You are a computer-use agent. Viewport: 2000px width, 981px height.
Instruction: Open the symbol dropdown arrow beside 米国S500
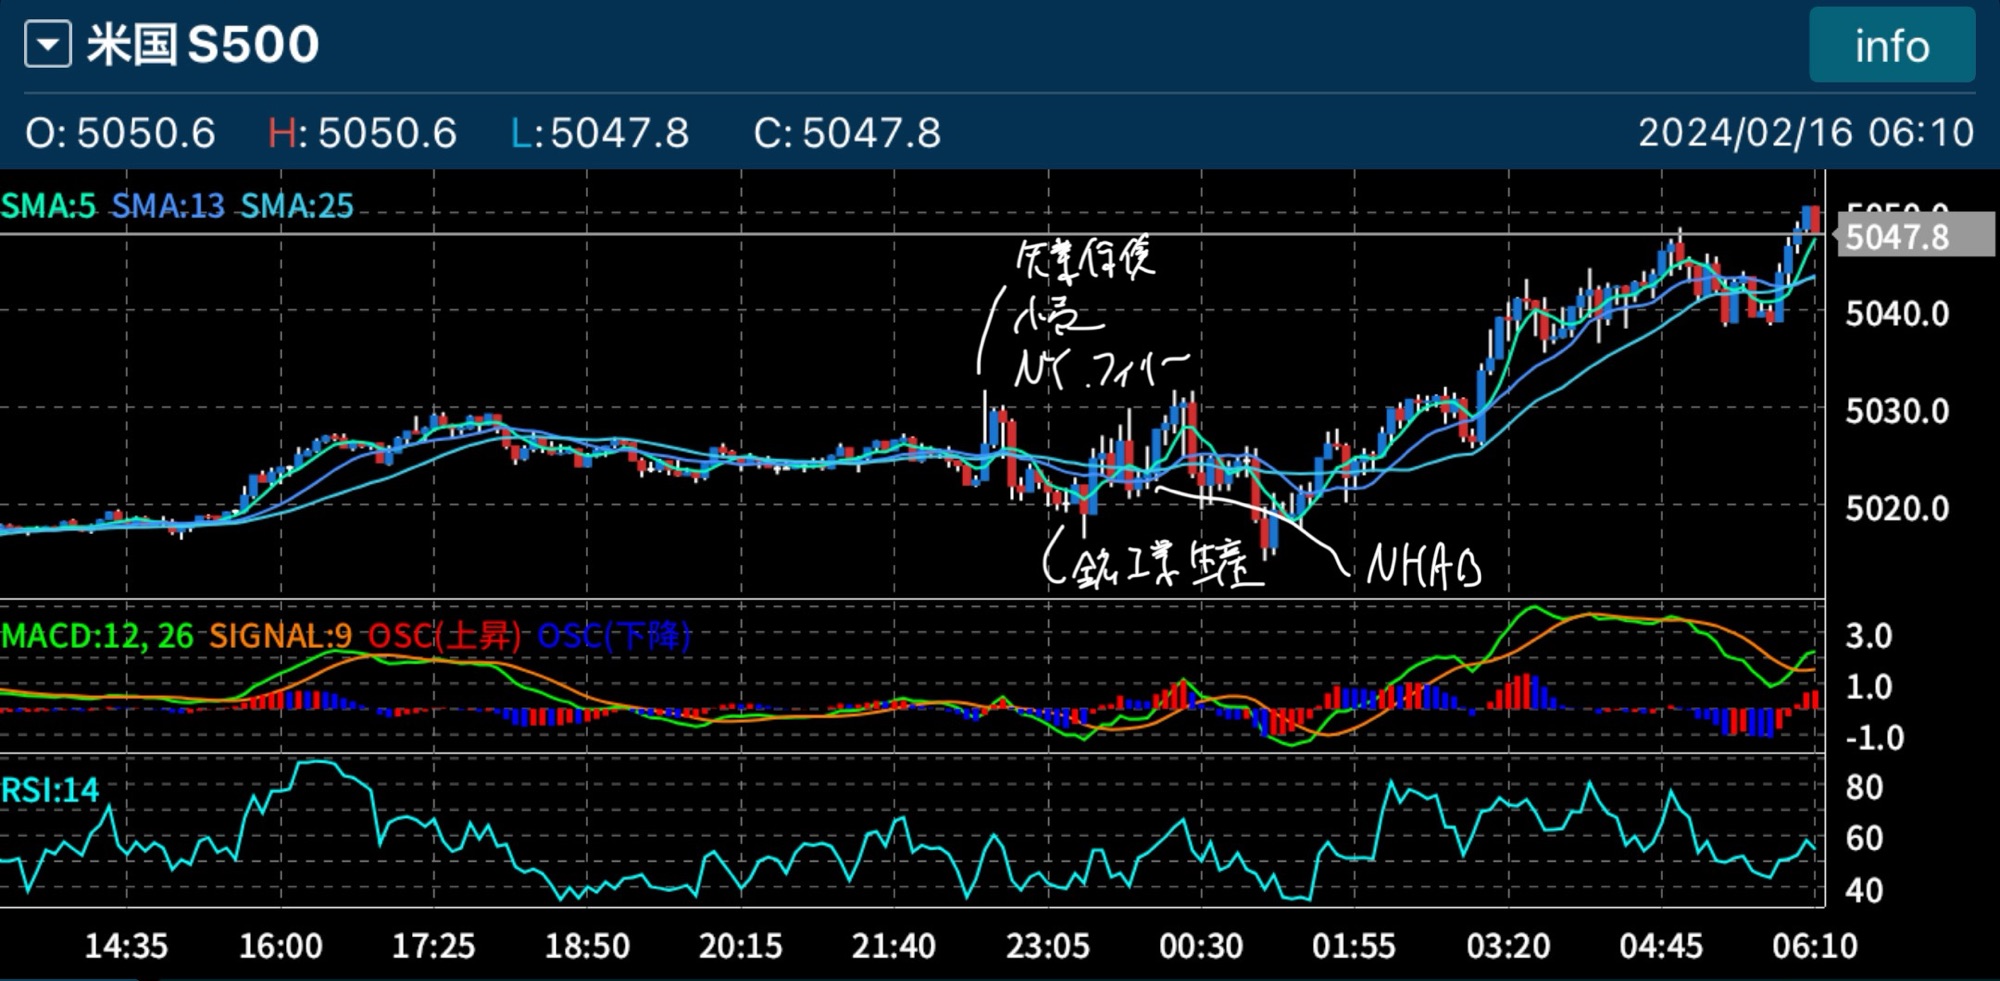47,46
